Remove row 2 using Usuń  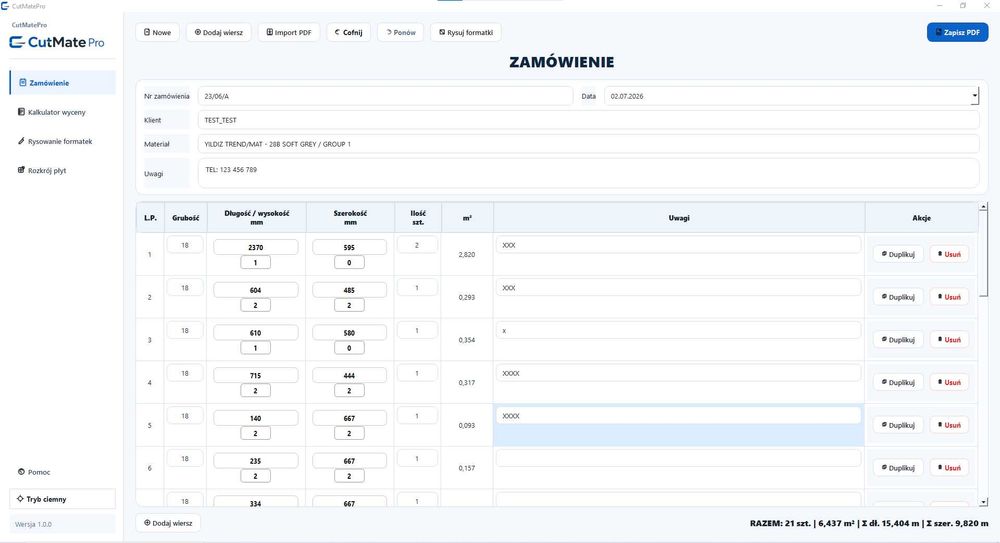click(949, 297)
